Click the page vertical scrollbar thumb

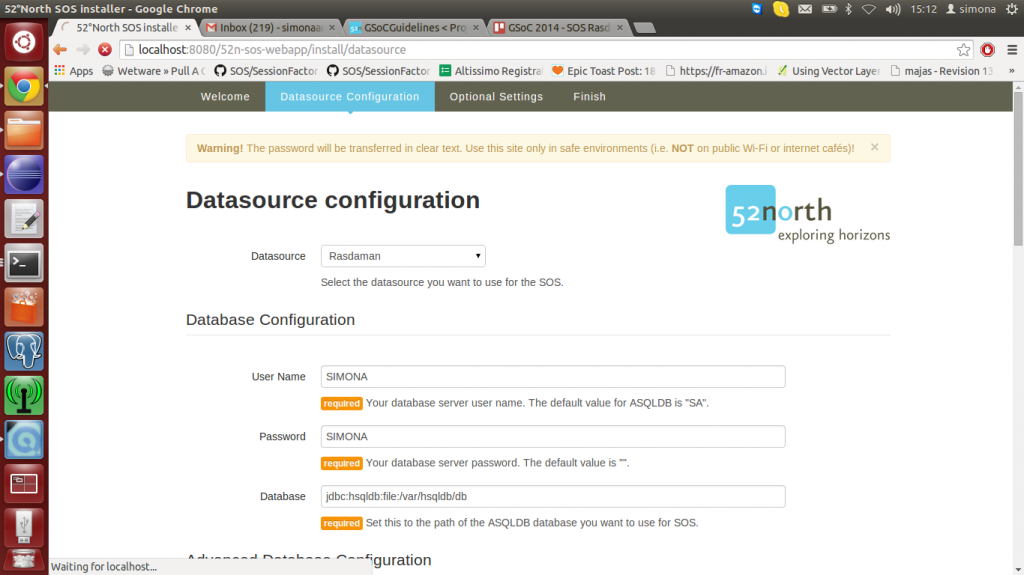pos(1018,169)
